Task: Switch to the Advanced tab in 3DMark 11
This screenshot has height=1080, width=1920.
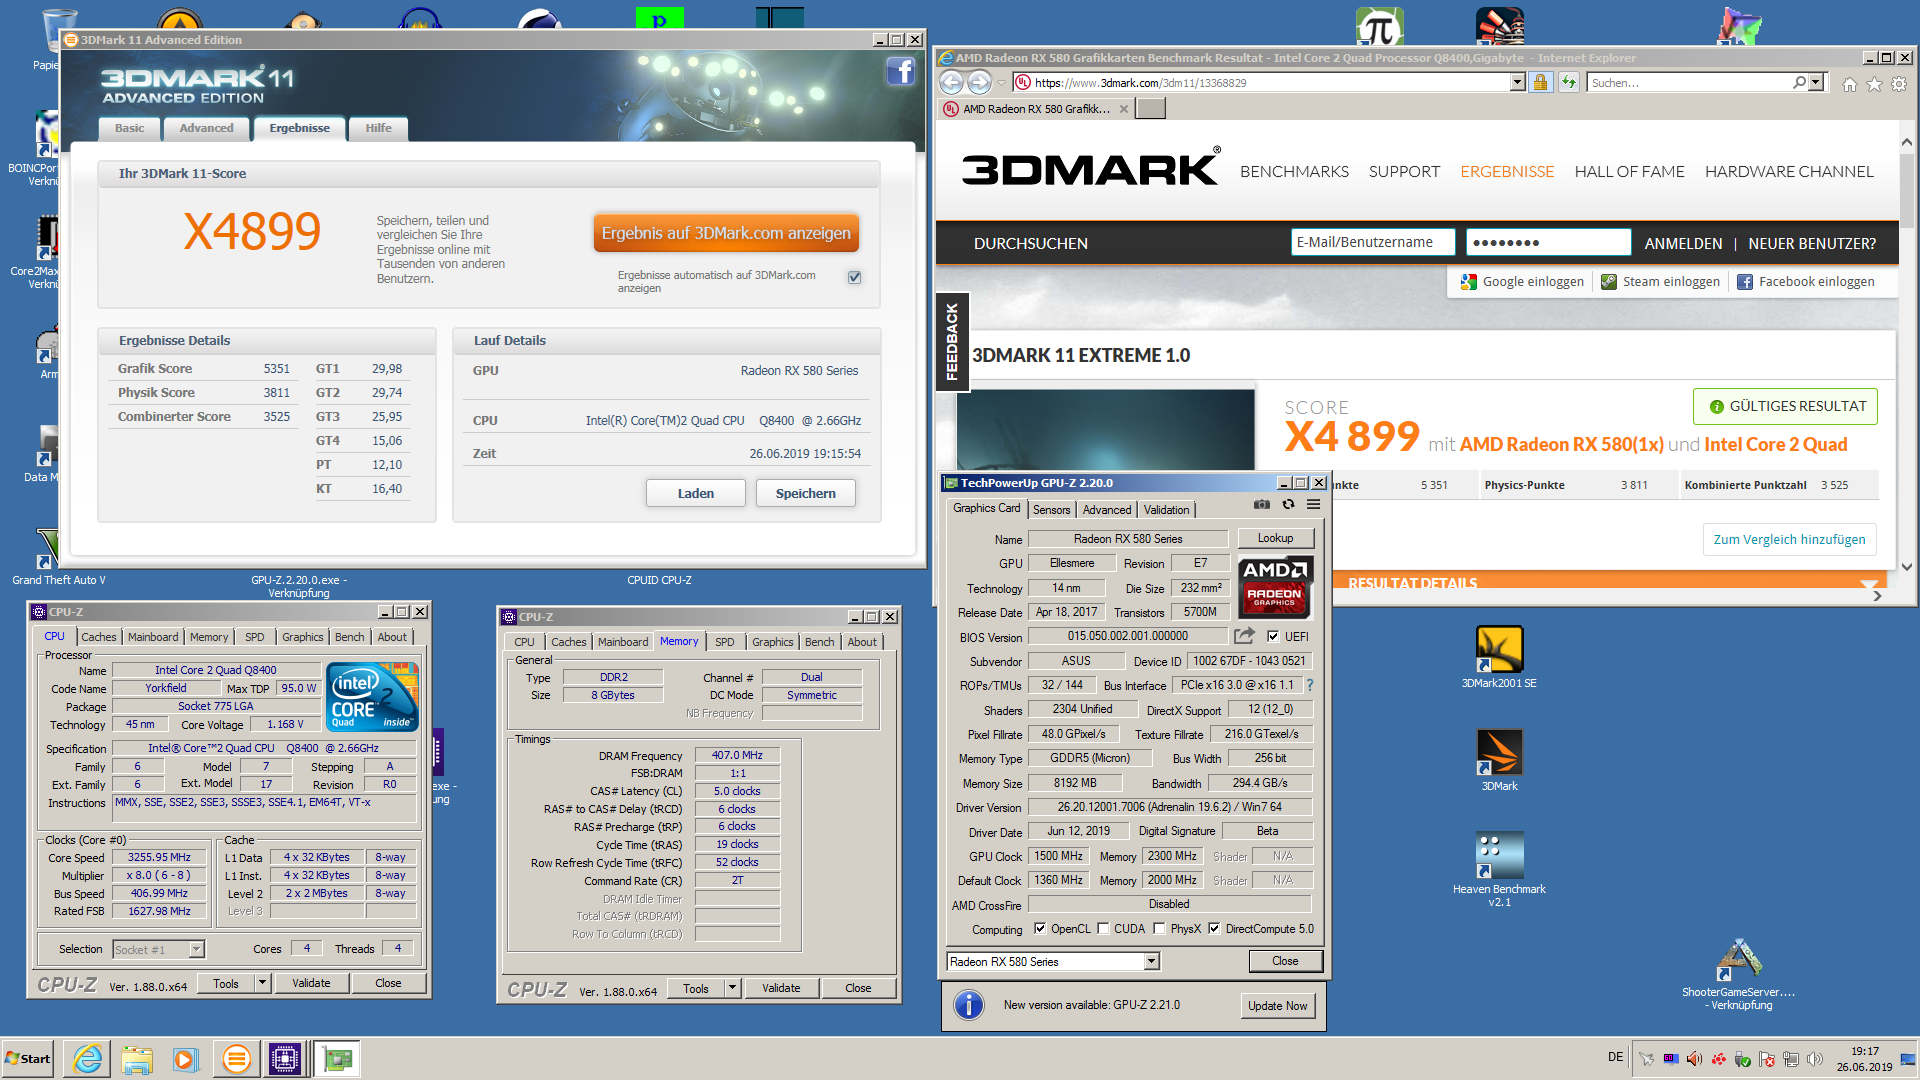Action: point(206,128)
